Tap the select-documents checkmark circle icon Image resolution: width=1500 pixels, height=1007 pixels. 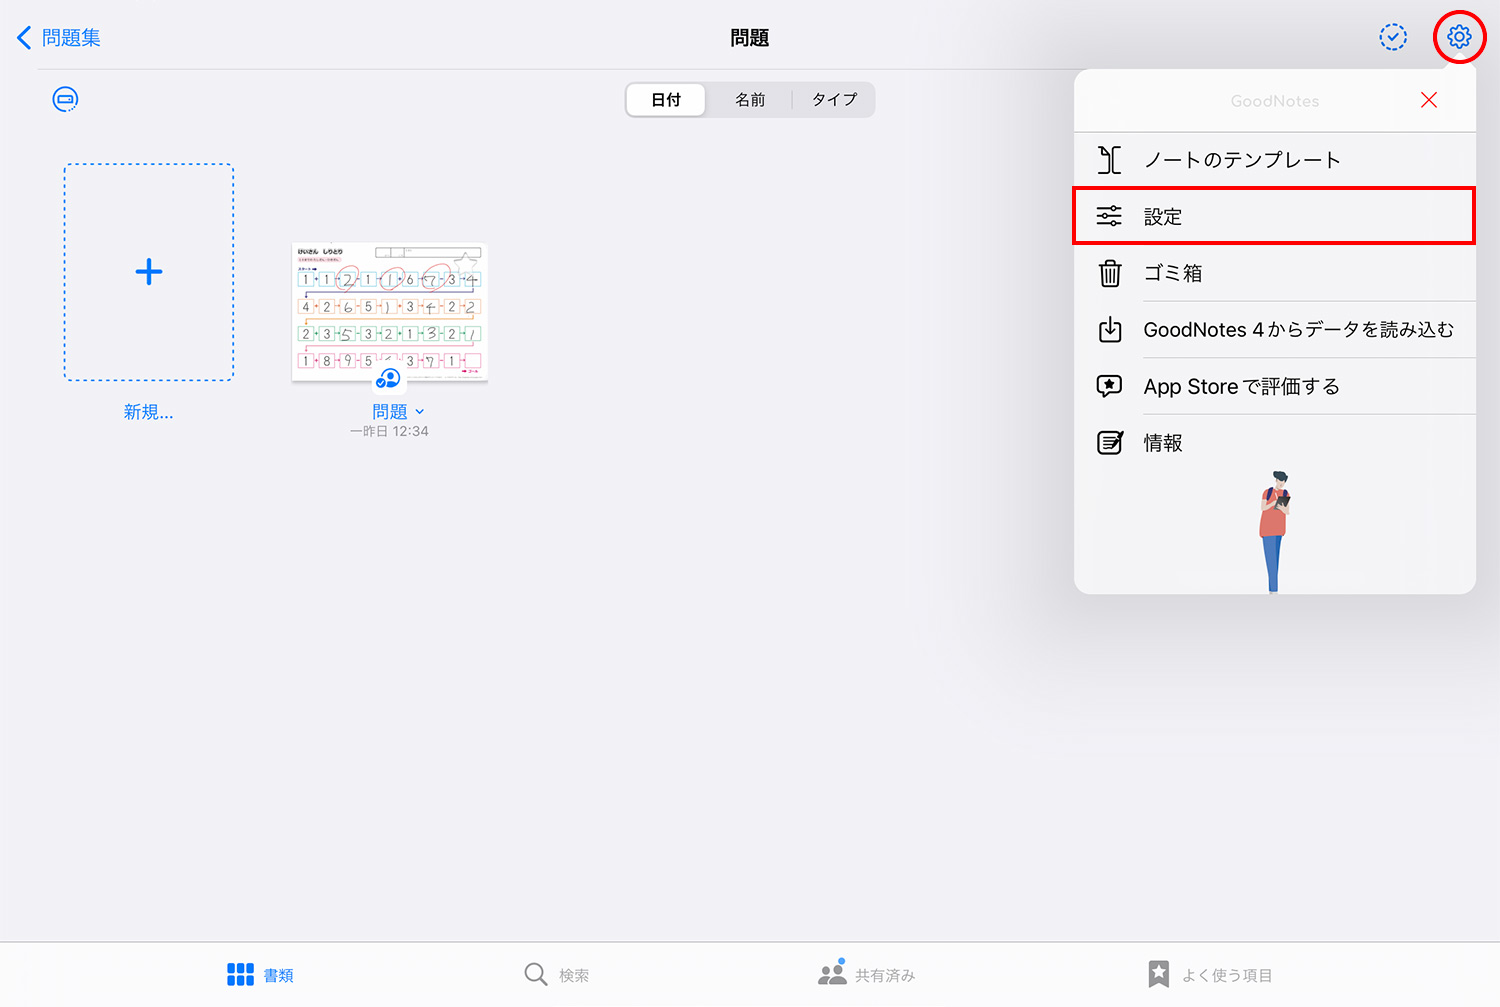click(x=1393, y=37)
